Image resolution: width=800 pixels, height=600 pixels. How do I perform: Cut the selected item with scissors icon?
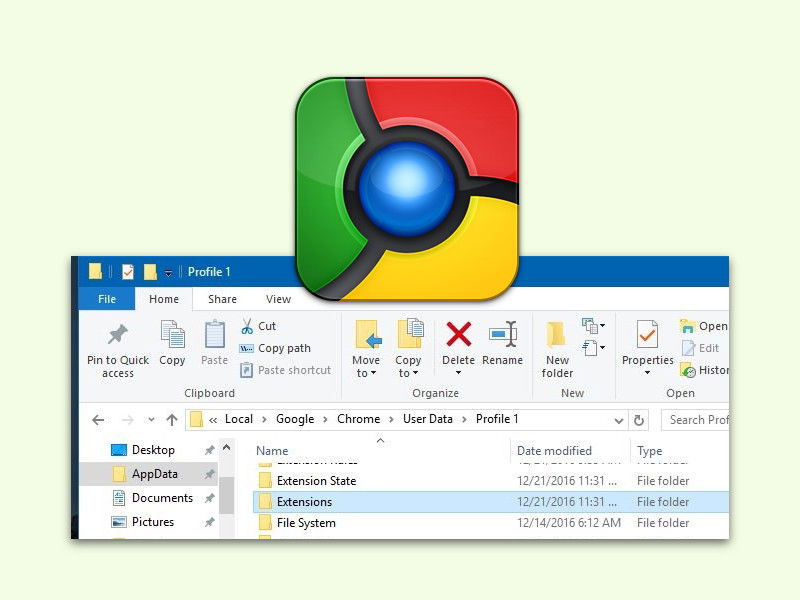click(247, 326)
